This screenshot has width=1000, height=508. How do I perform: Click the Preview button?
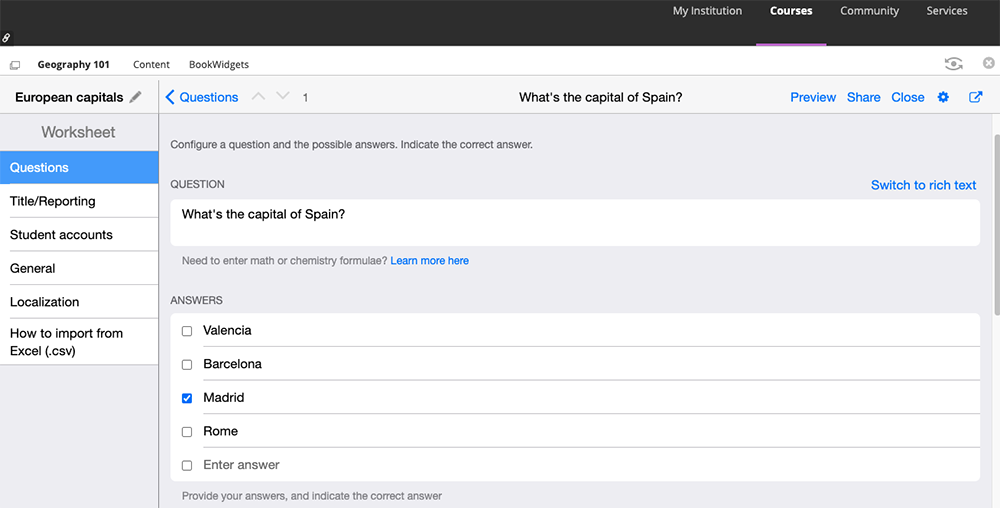click(813, 97)
